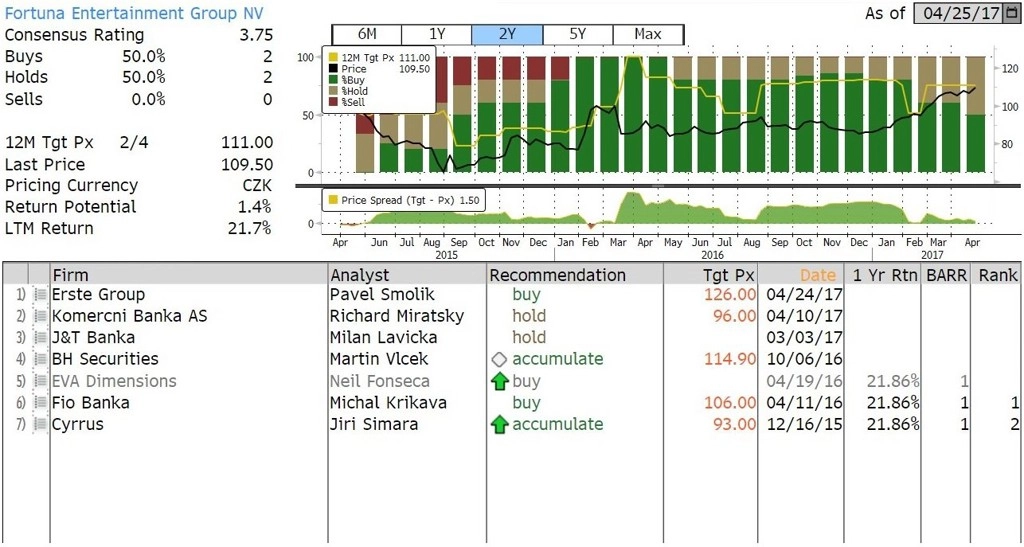
Task: Click the green upgrade arrow in Cyrrus row
Action: (500, 425)
